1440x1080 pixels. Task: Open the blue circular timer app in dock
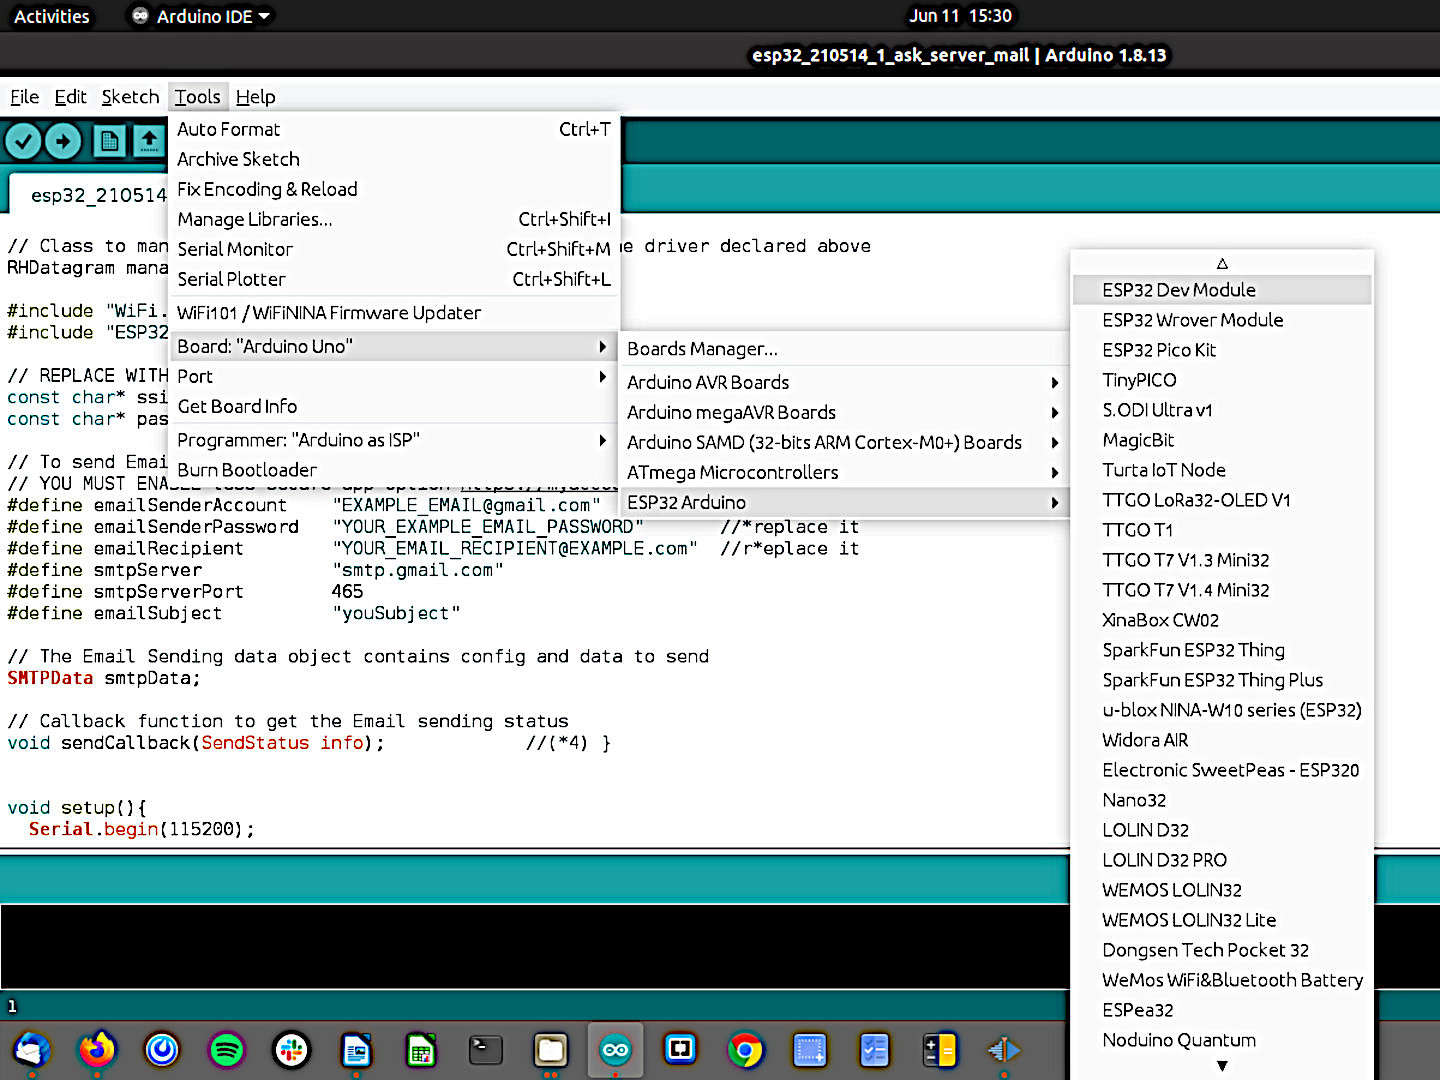pyautogui.click(x=162, y=1050)
